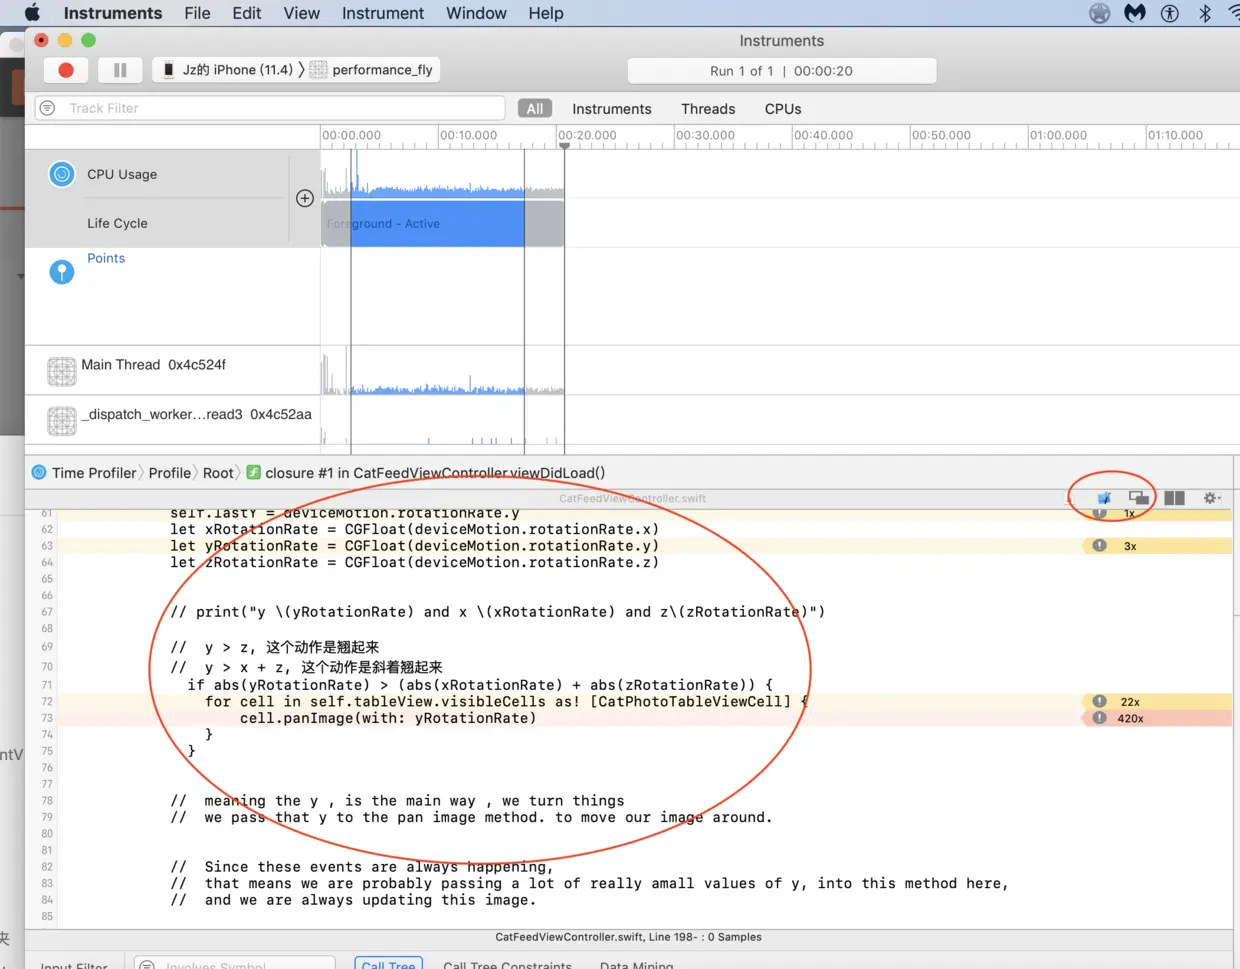Click the 00:10.000 mark on the timeline ruler
Screen dimensions: 1240x969
pyautogui.click(x=468, y=135)
